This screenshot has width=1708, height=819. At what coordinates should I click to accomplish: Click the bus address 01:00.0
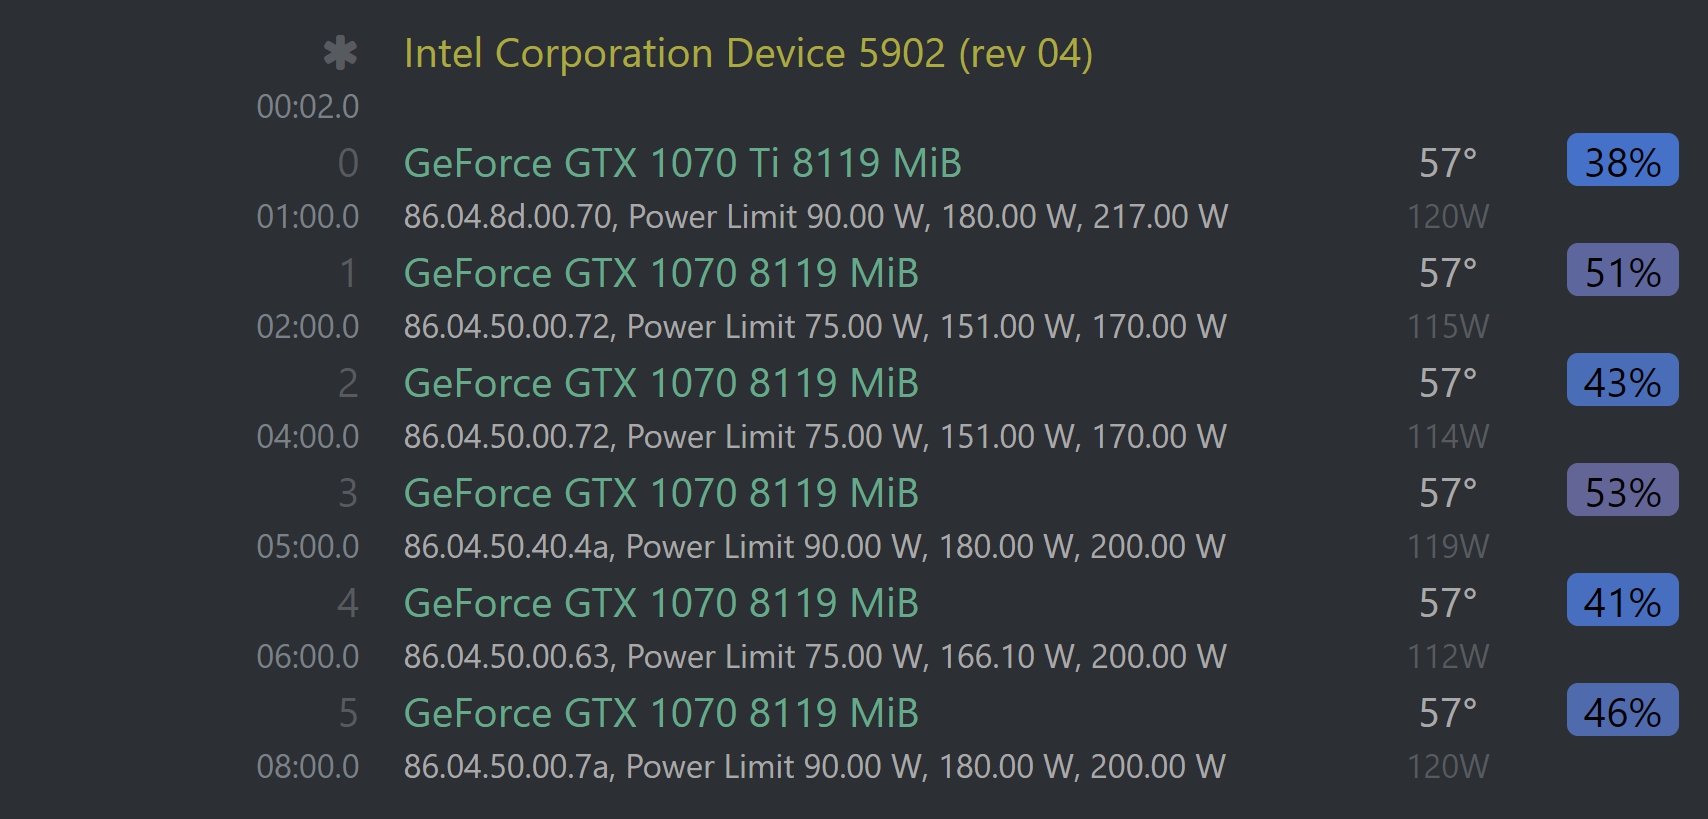308,217
